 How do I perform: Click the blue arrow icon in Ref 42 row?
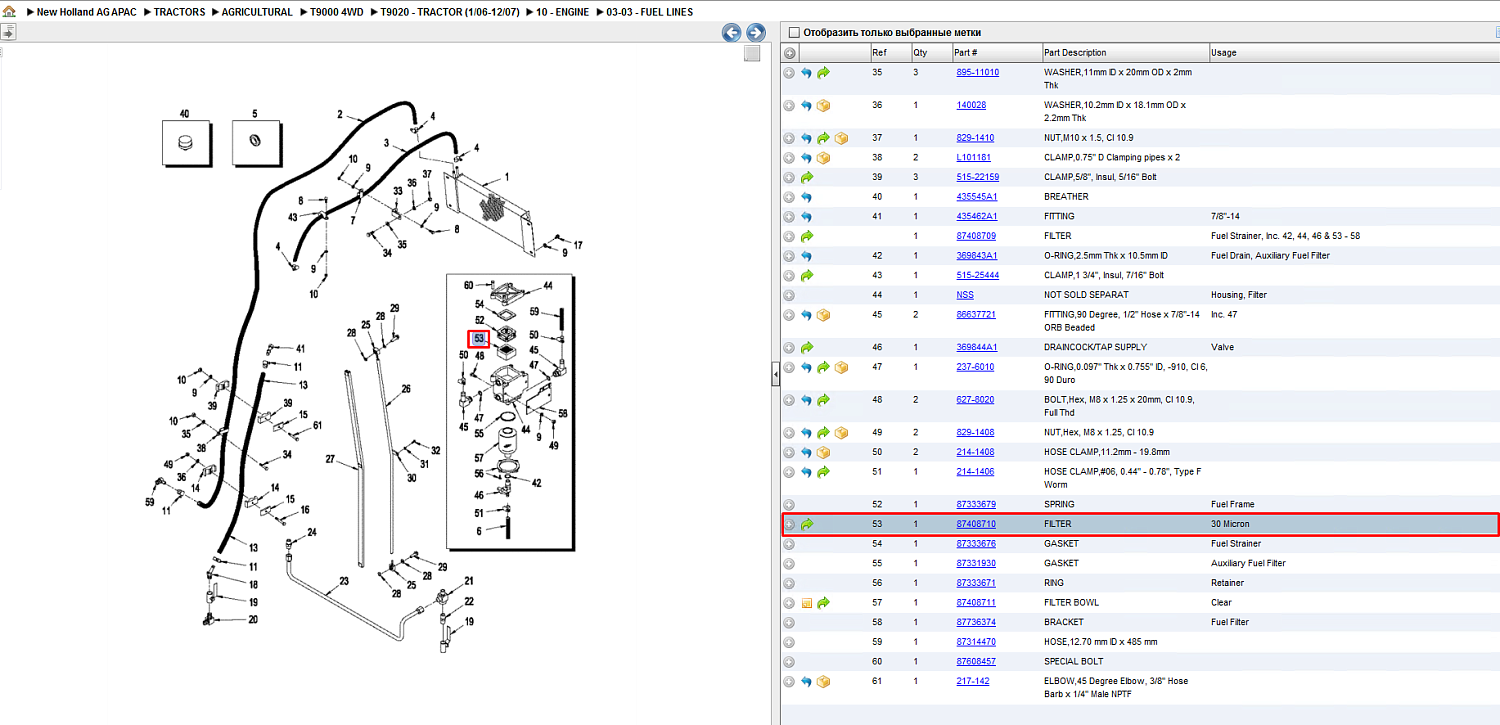tap(806, 256)
